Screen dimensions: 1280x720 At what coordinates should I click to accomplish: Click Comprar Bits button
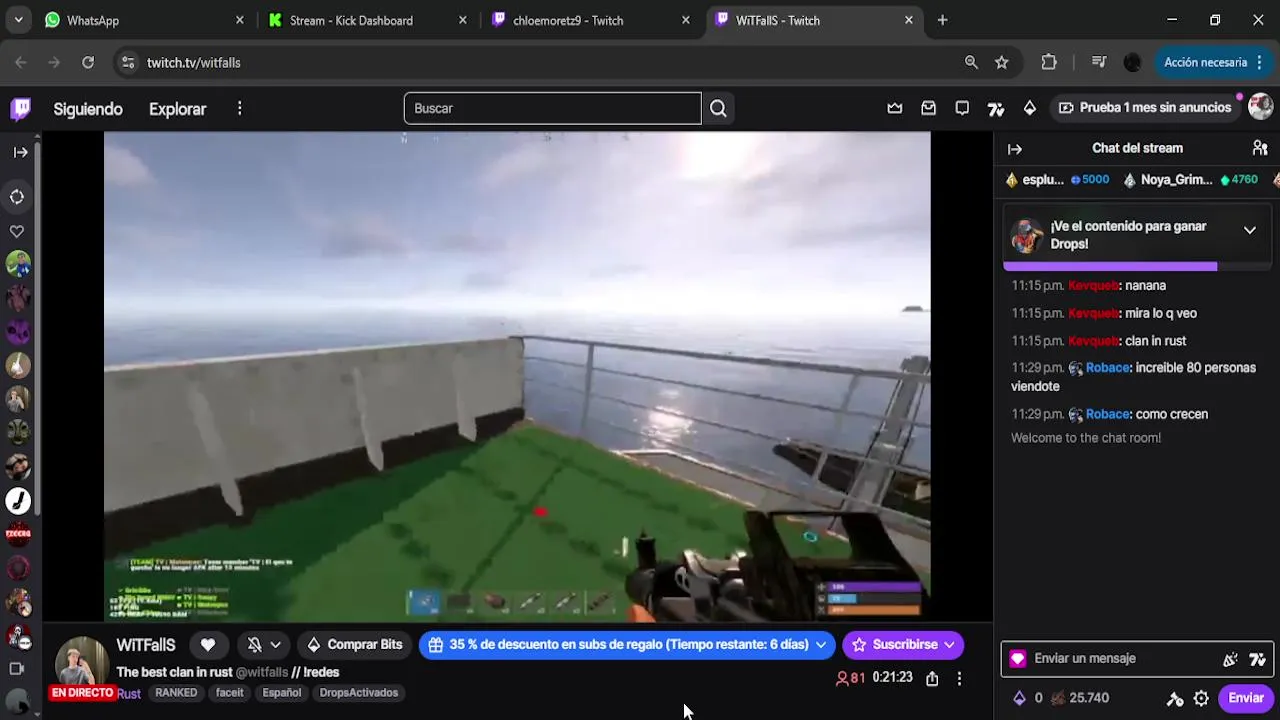354,645
